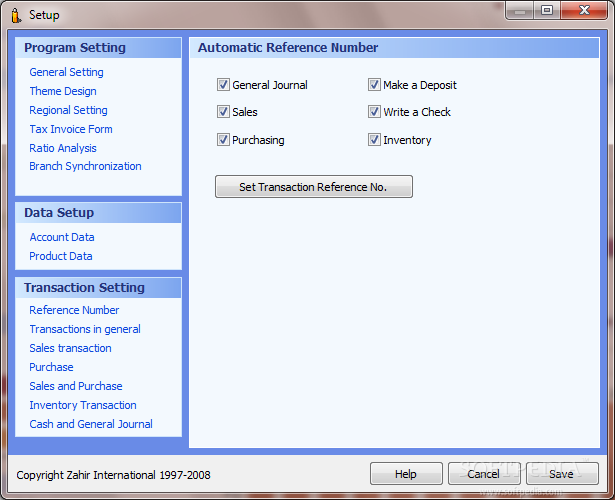Open Account Data setup
This screenshot has width=615, height=500.
point(62,237)
